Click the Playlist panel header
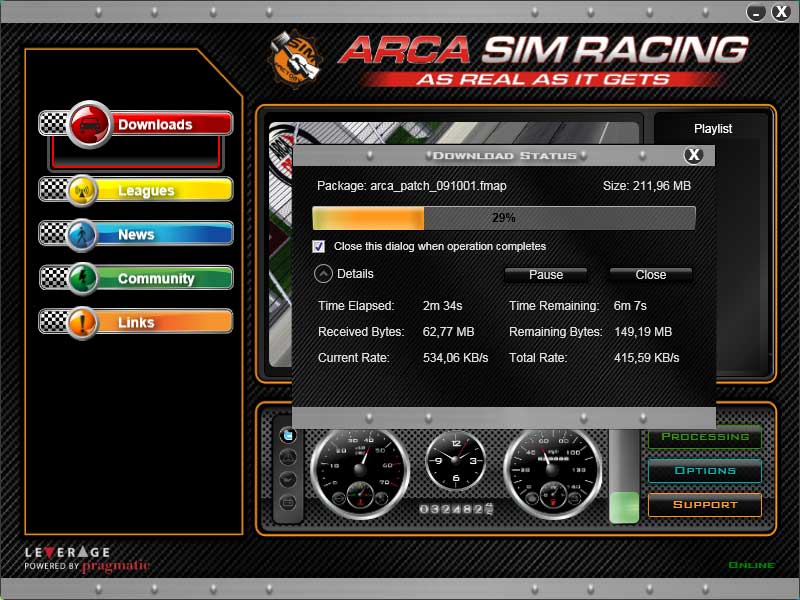The height and width of the screenshot is (600, 800). (713, 129)
